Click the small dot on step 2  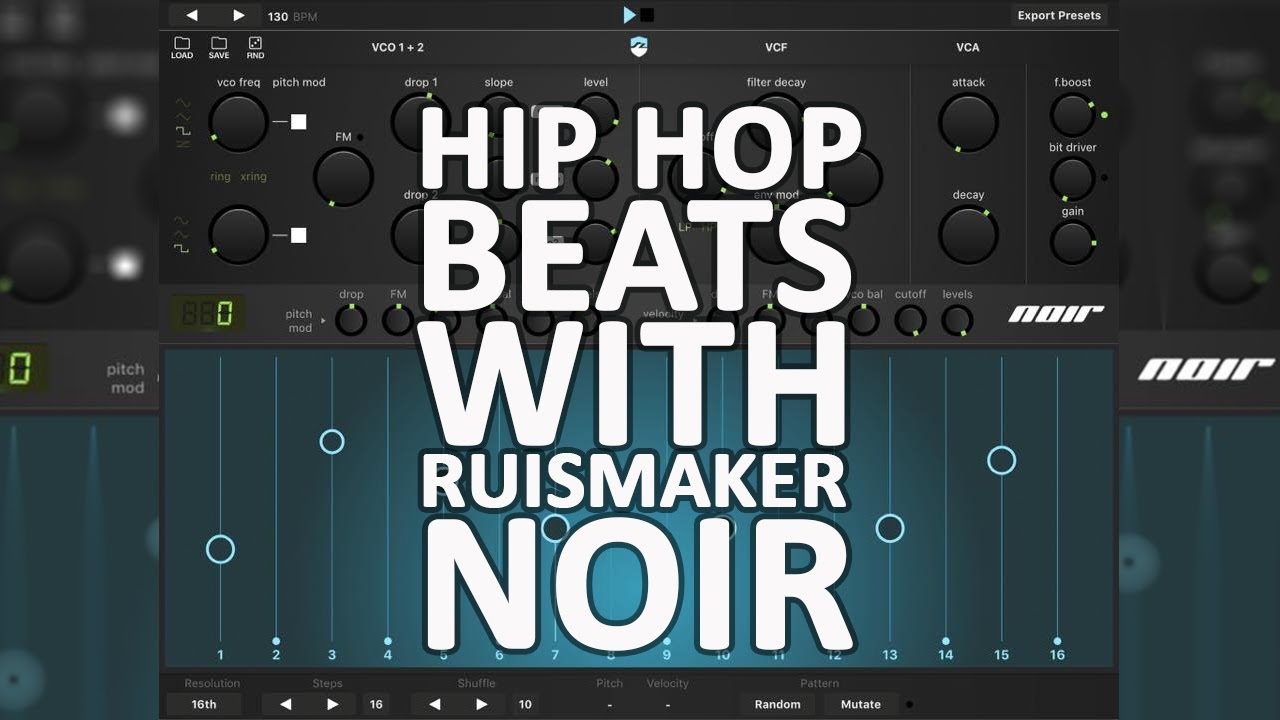pyautogui.click(x=276, y=641)
